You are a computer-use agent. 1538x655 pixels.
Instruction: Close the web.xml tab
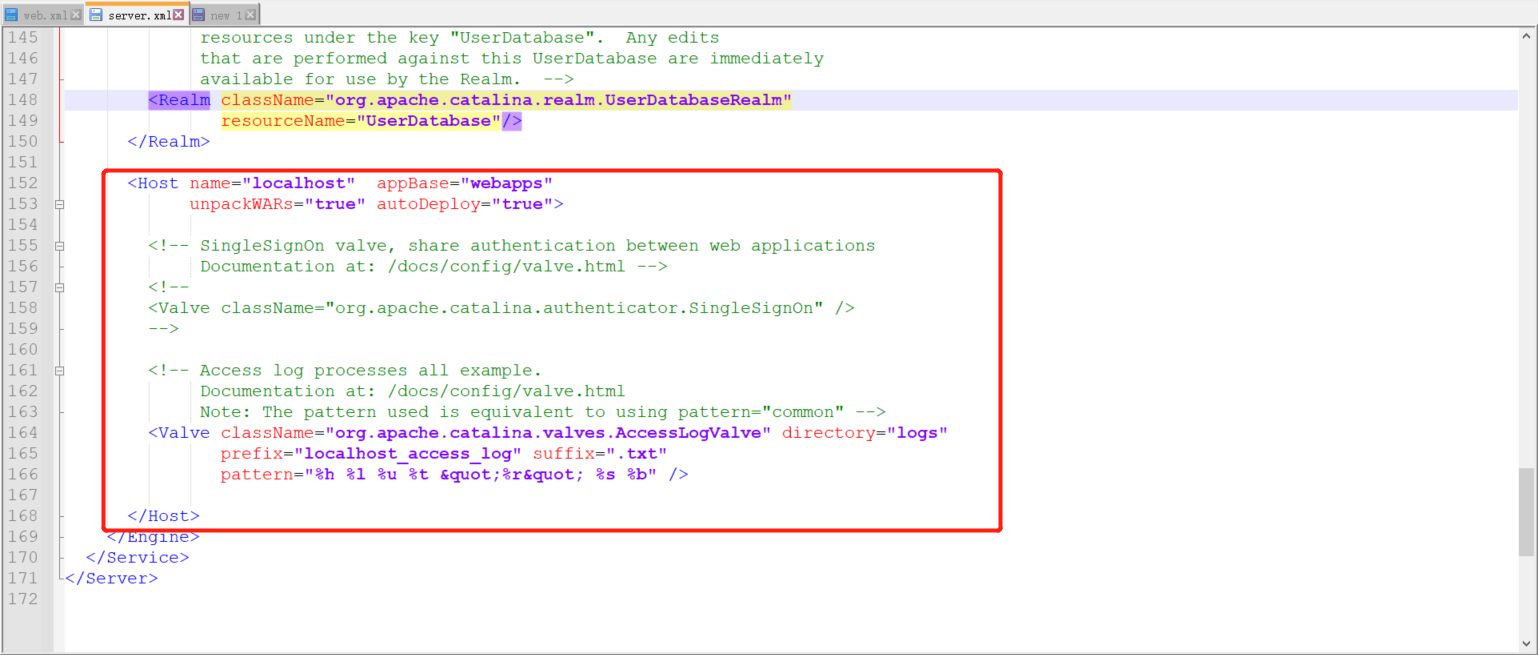pos(75,16)
